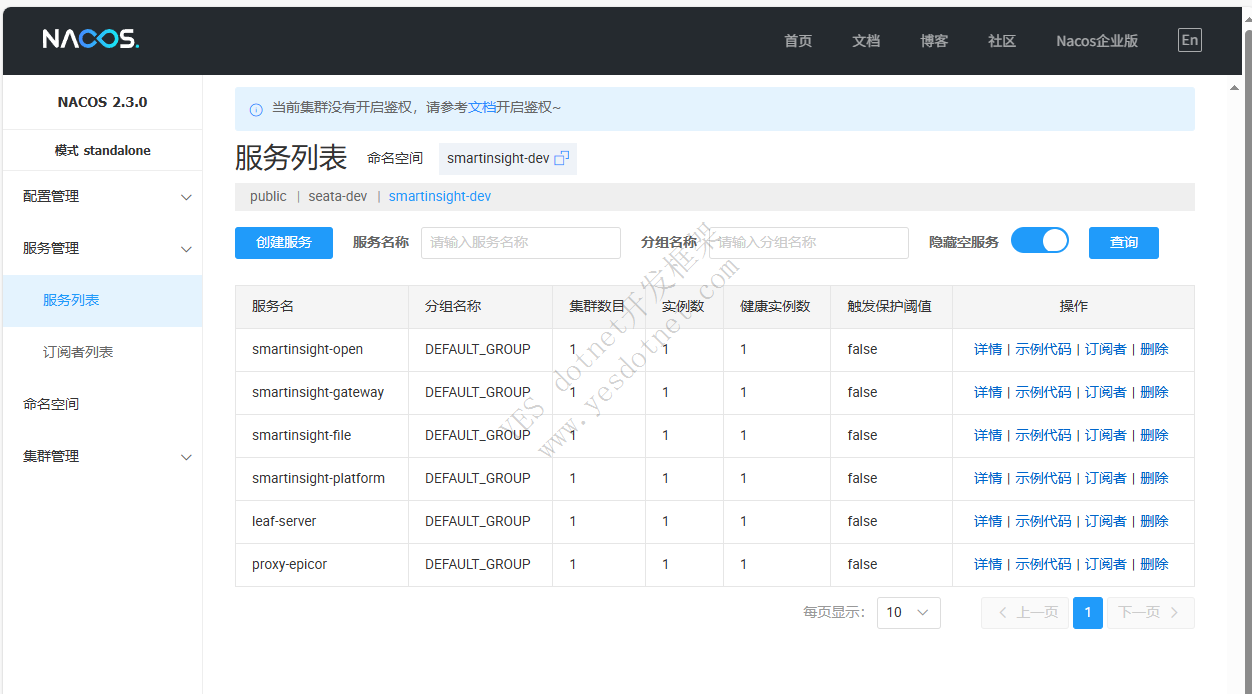Image resolution: width=1252 pixels, height=694 pixels.
Task: Select the smartinsight-dev namespace tab
Action: pyautogui.click(x=440, y=197)
